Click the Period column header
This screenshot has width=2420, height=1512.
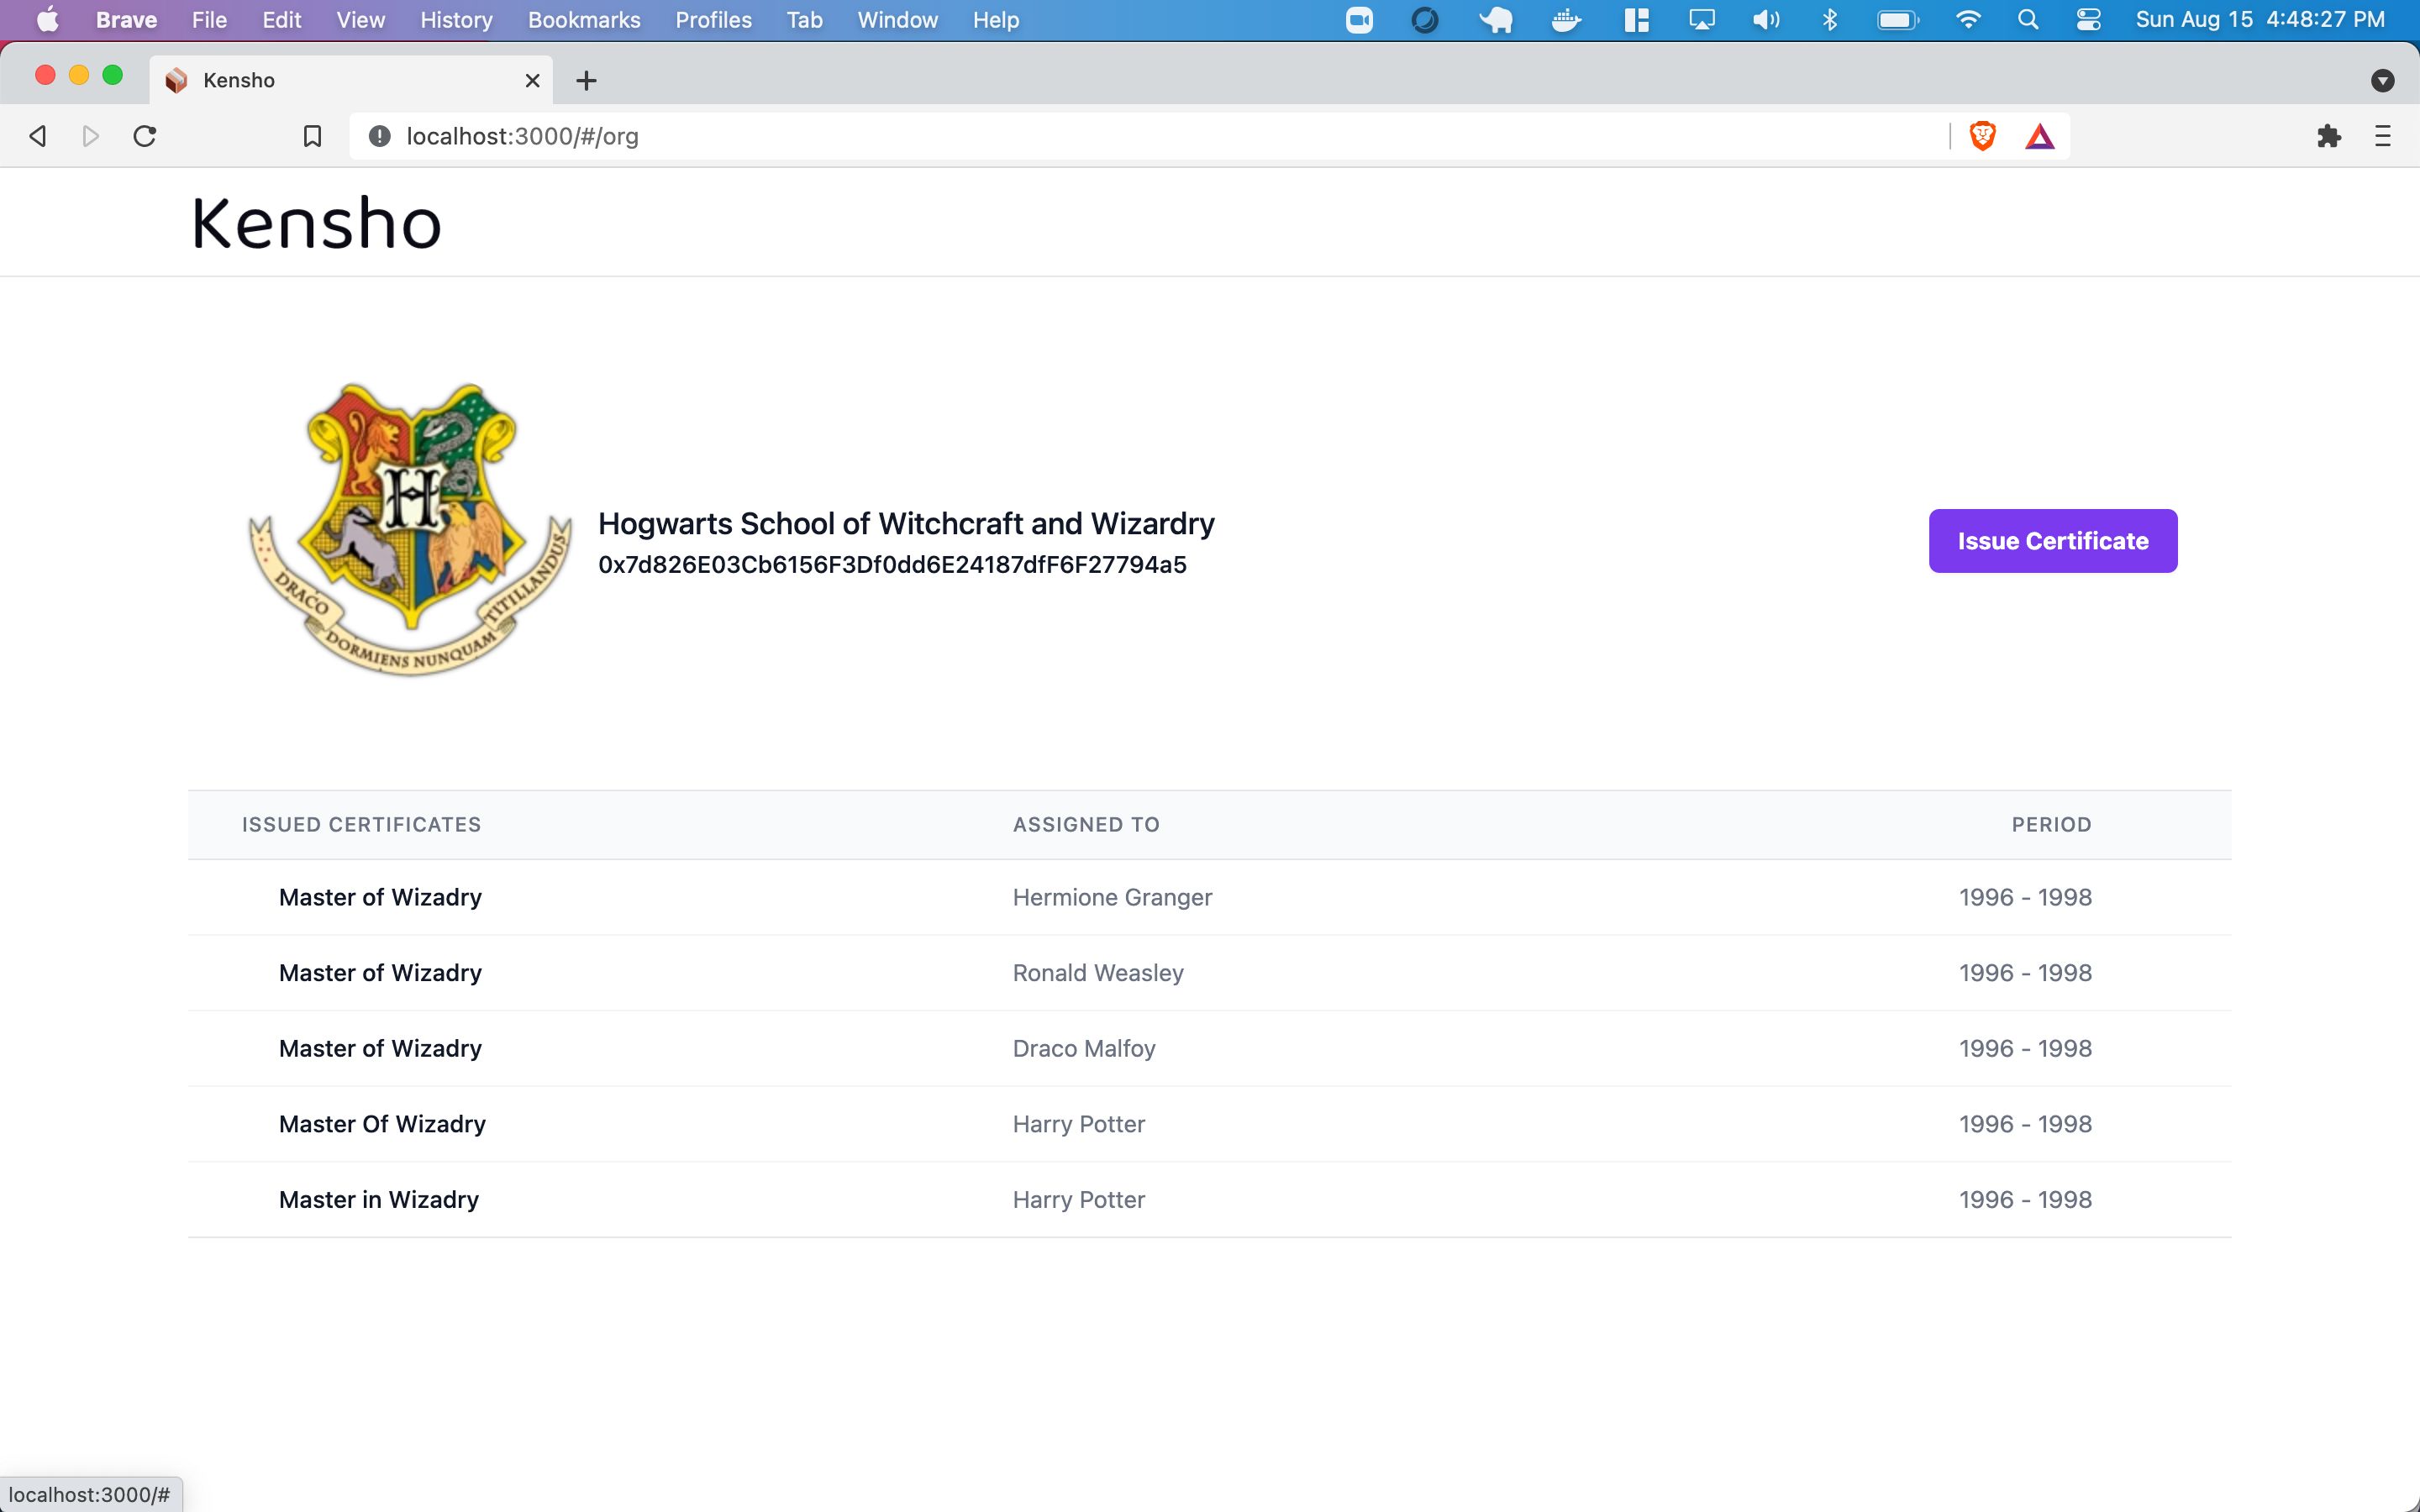(2051, 825)
